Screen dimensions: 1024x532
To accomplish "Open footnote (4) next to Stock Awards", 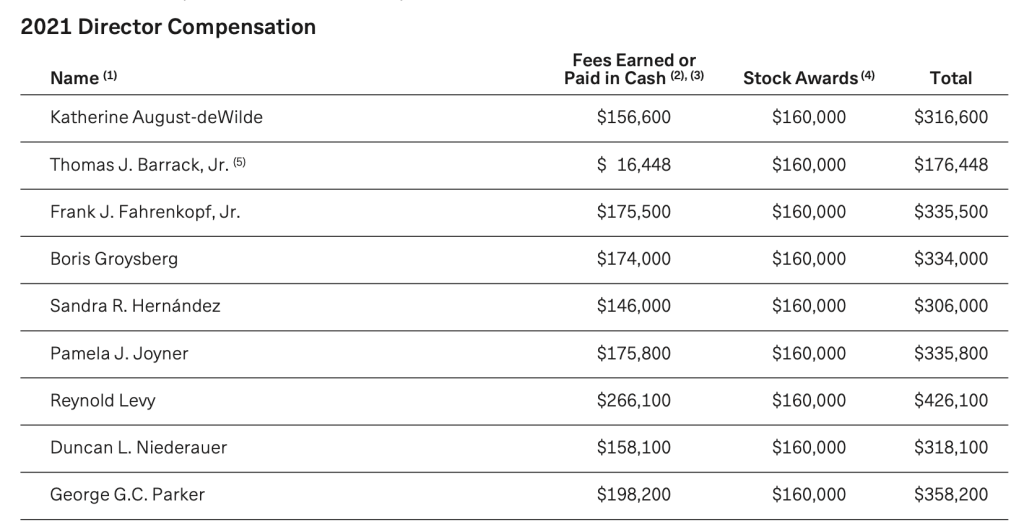I will click(868, 76).
